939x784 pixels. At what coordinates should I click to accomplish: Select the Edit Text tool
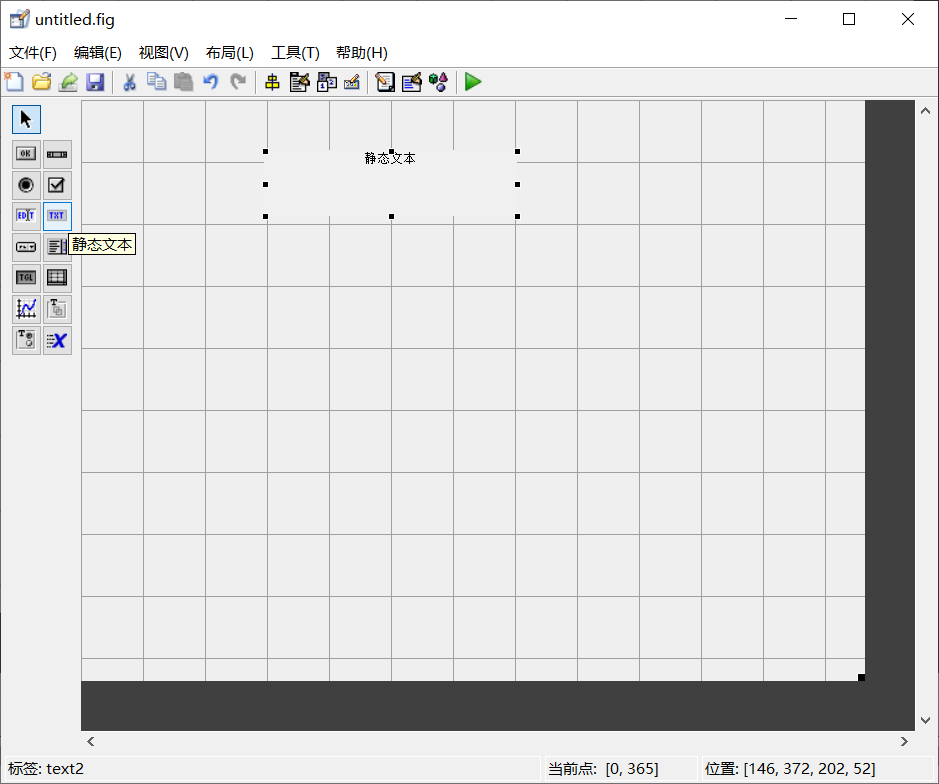26,216
